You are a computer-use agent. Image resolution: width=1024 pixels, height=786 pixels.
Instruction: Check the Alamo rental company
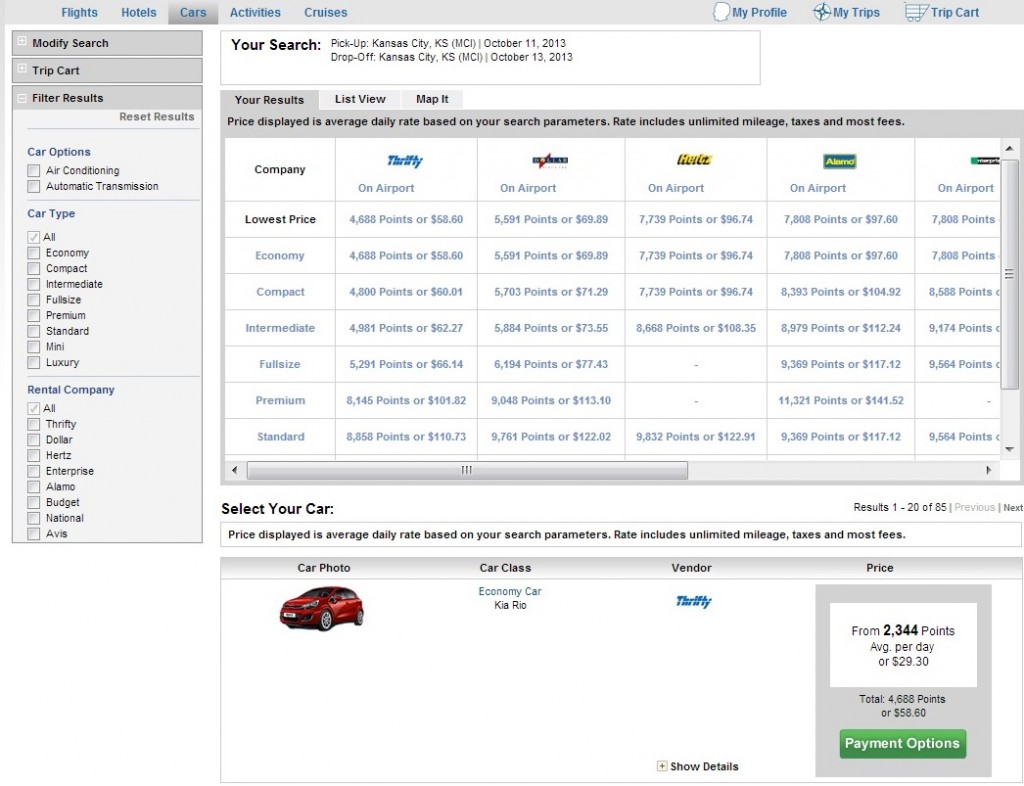33,486
